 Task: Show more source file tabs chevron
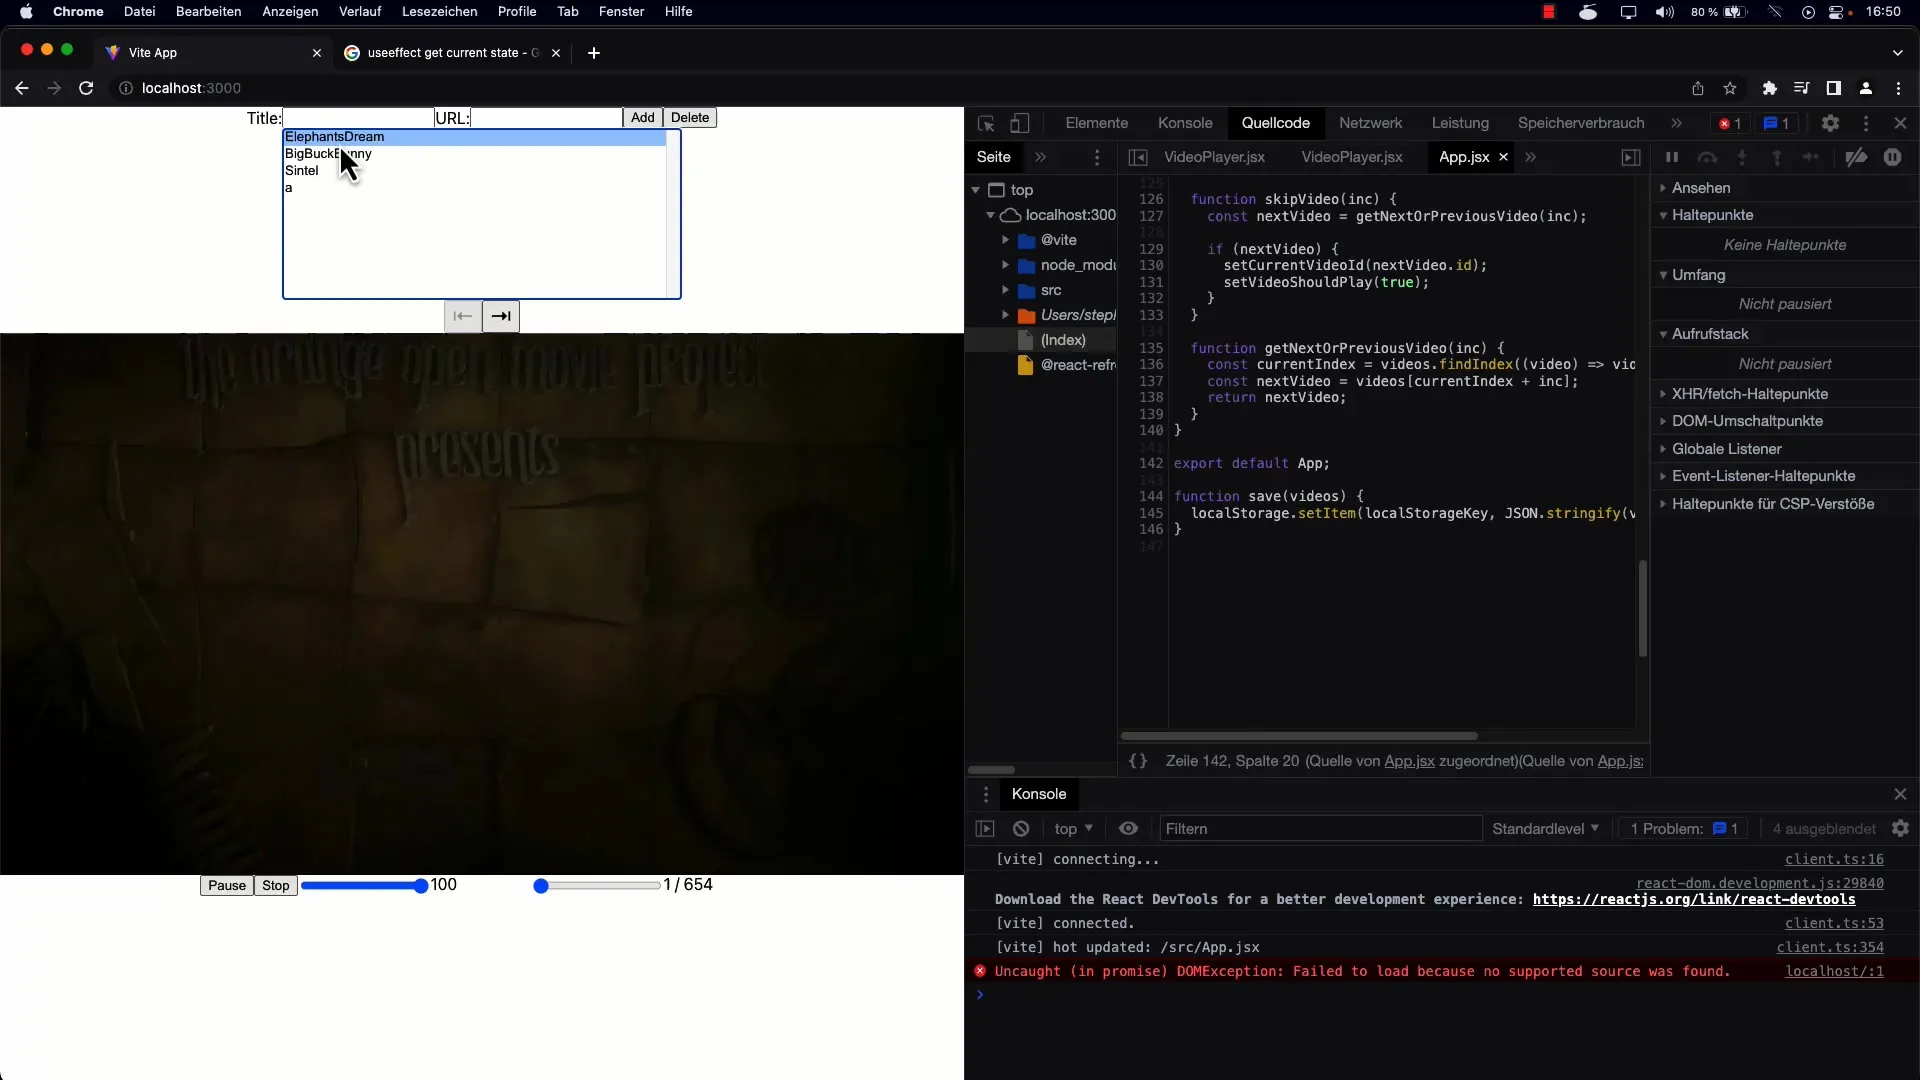pos(1530,157)
